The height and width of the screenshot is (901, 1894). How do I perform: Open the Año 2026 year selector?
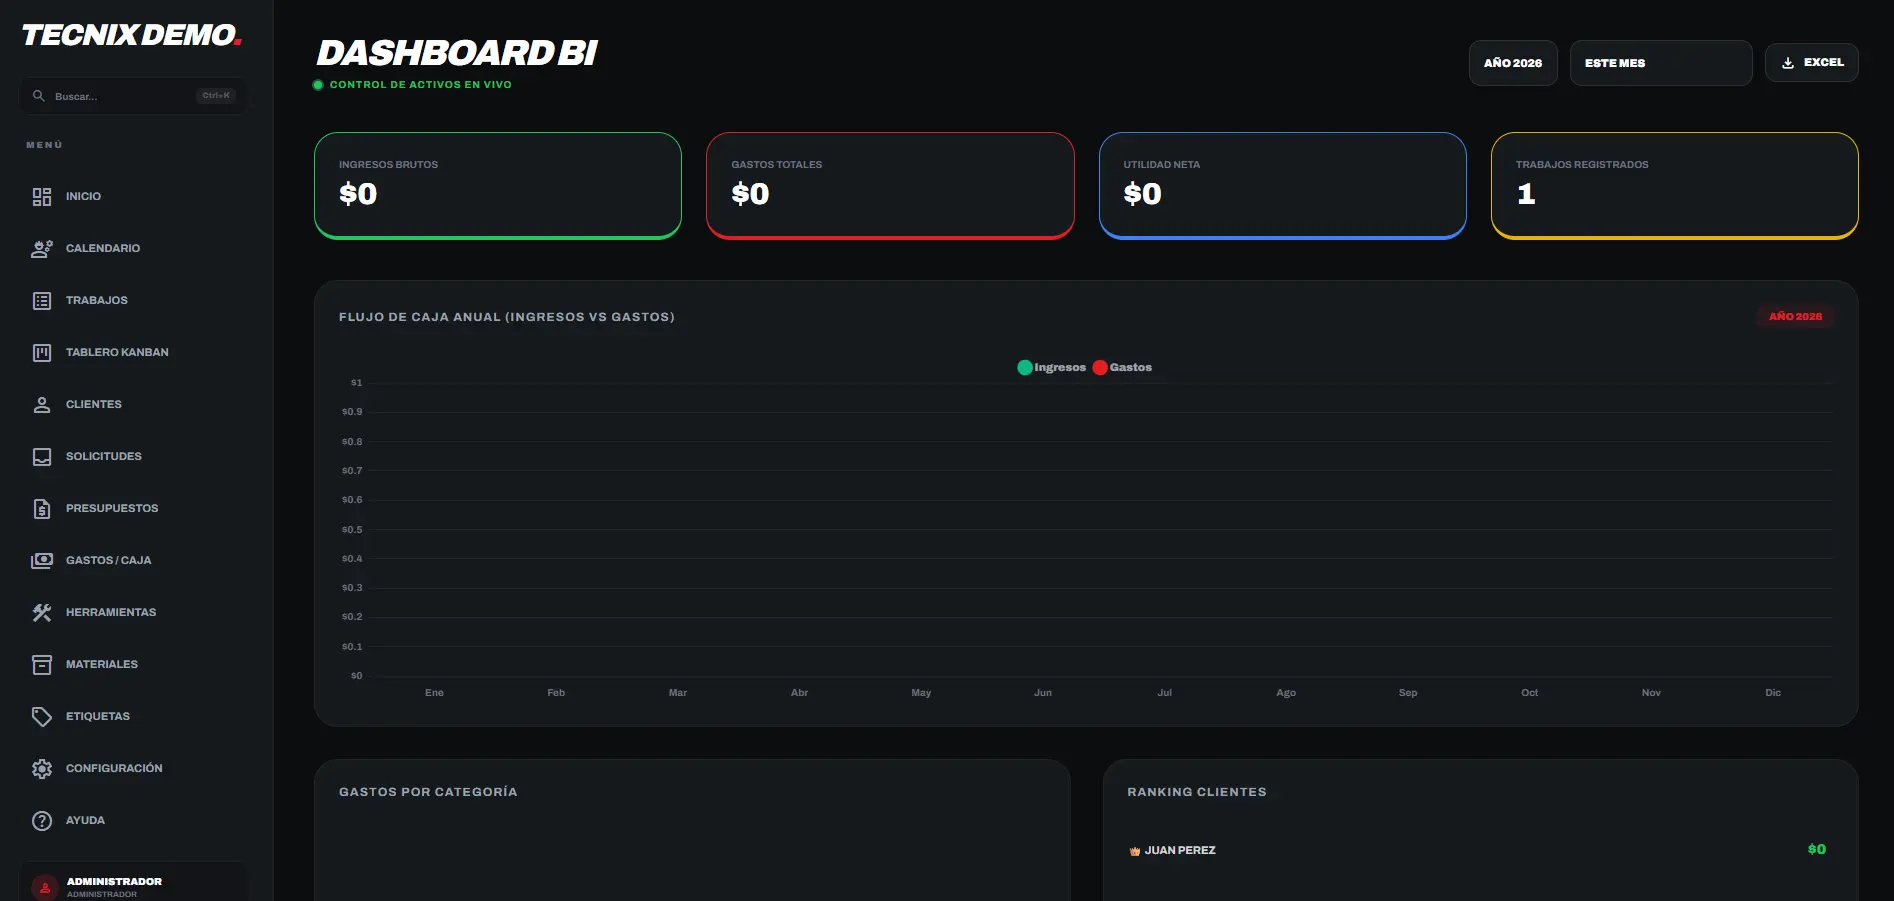(1512, 63)
